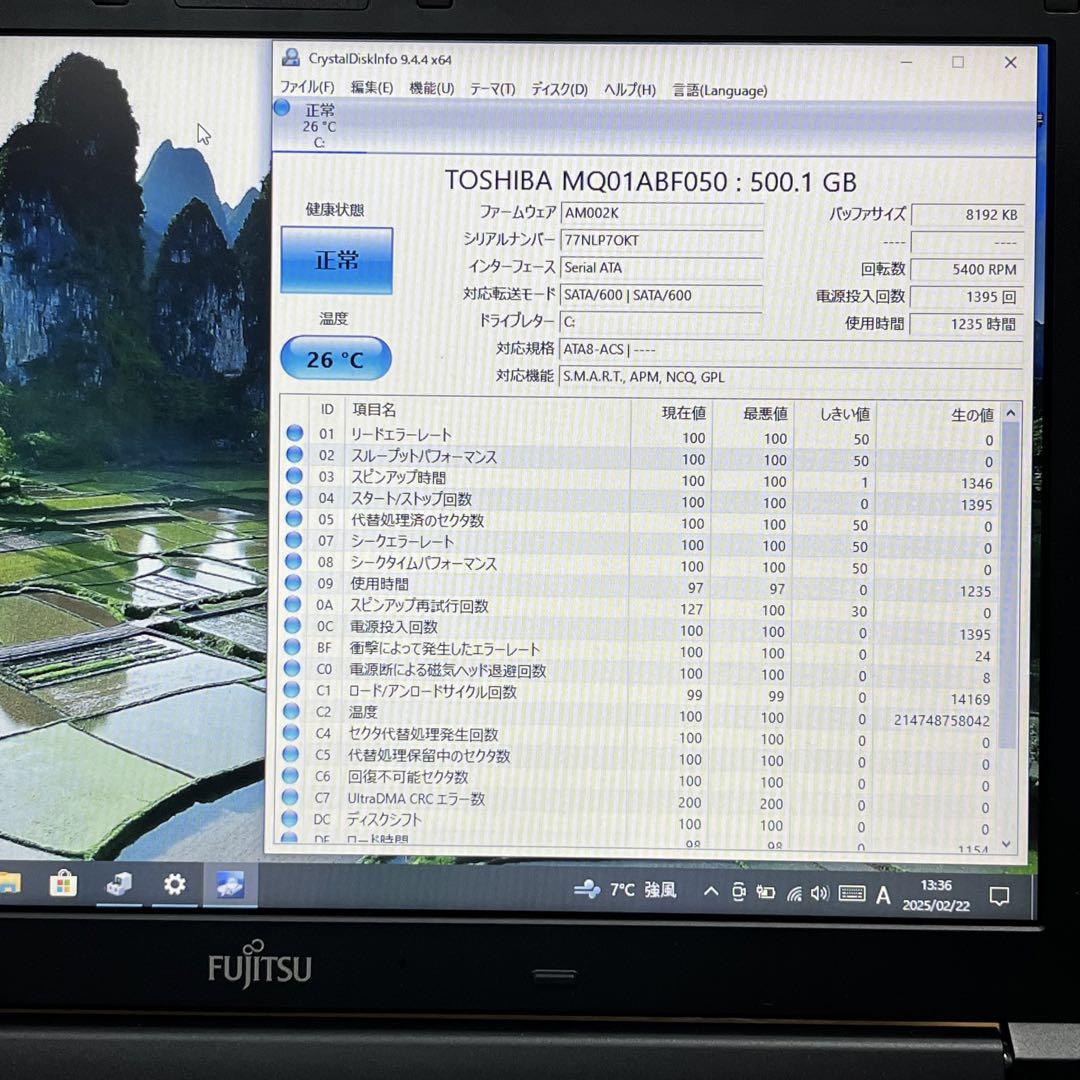Image resolution: width=1080 pixels, height=1080 pixels.
Task: Click the status circle for スピンアップ再試行回数 row
Action: pos(293,604)
